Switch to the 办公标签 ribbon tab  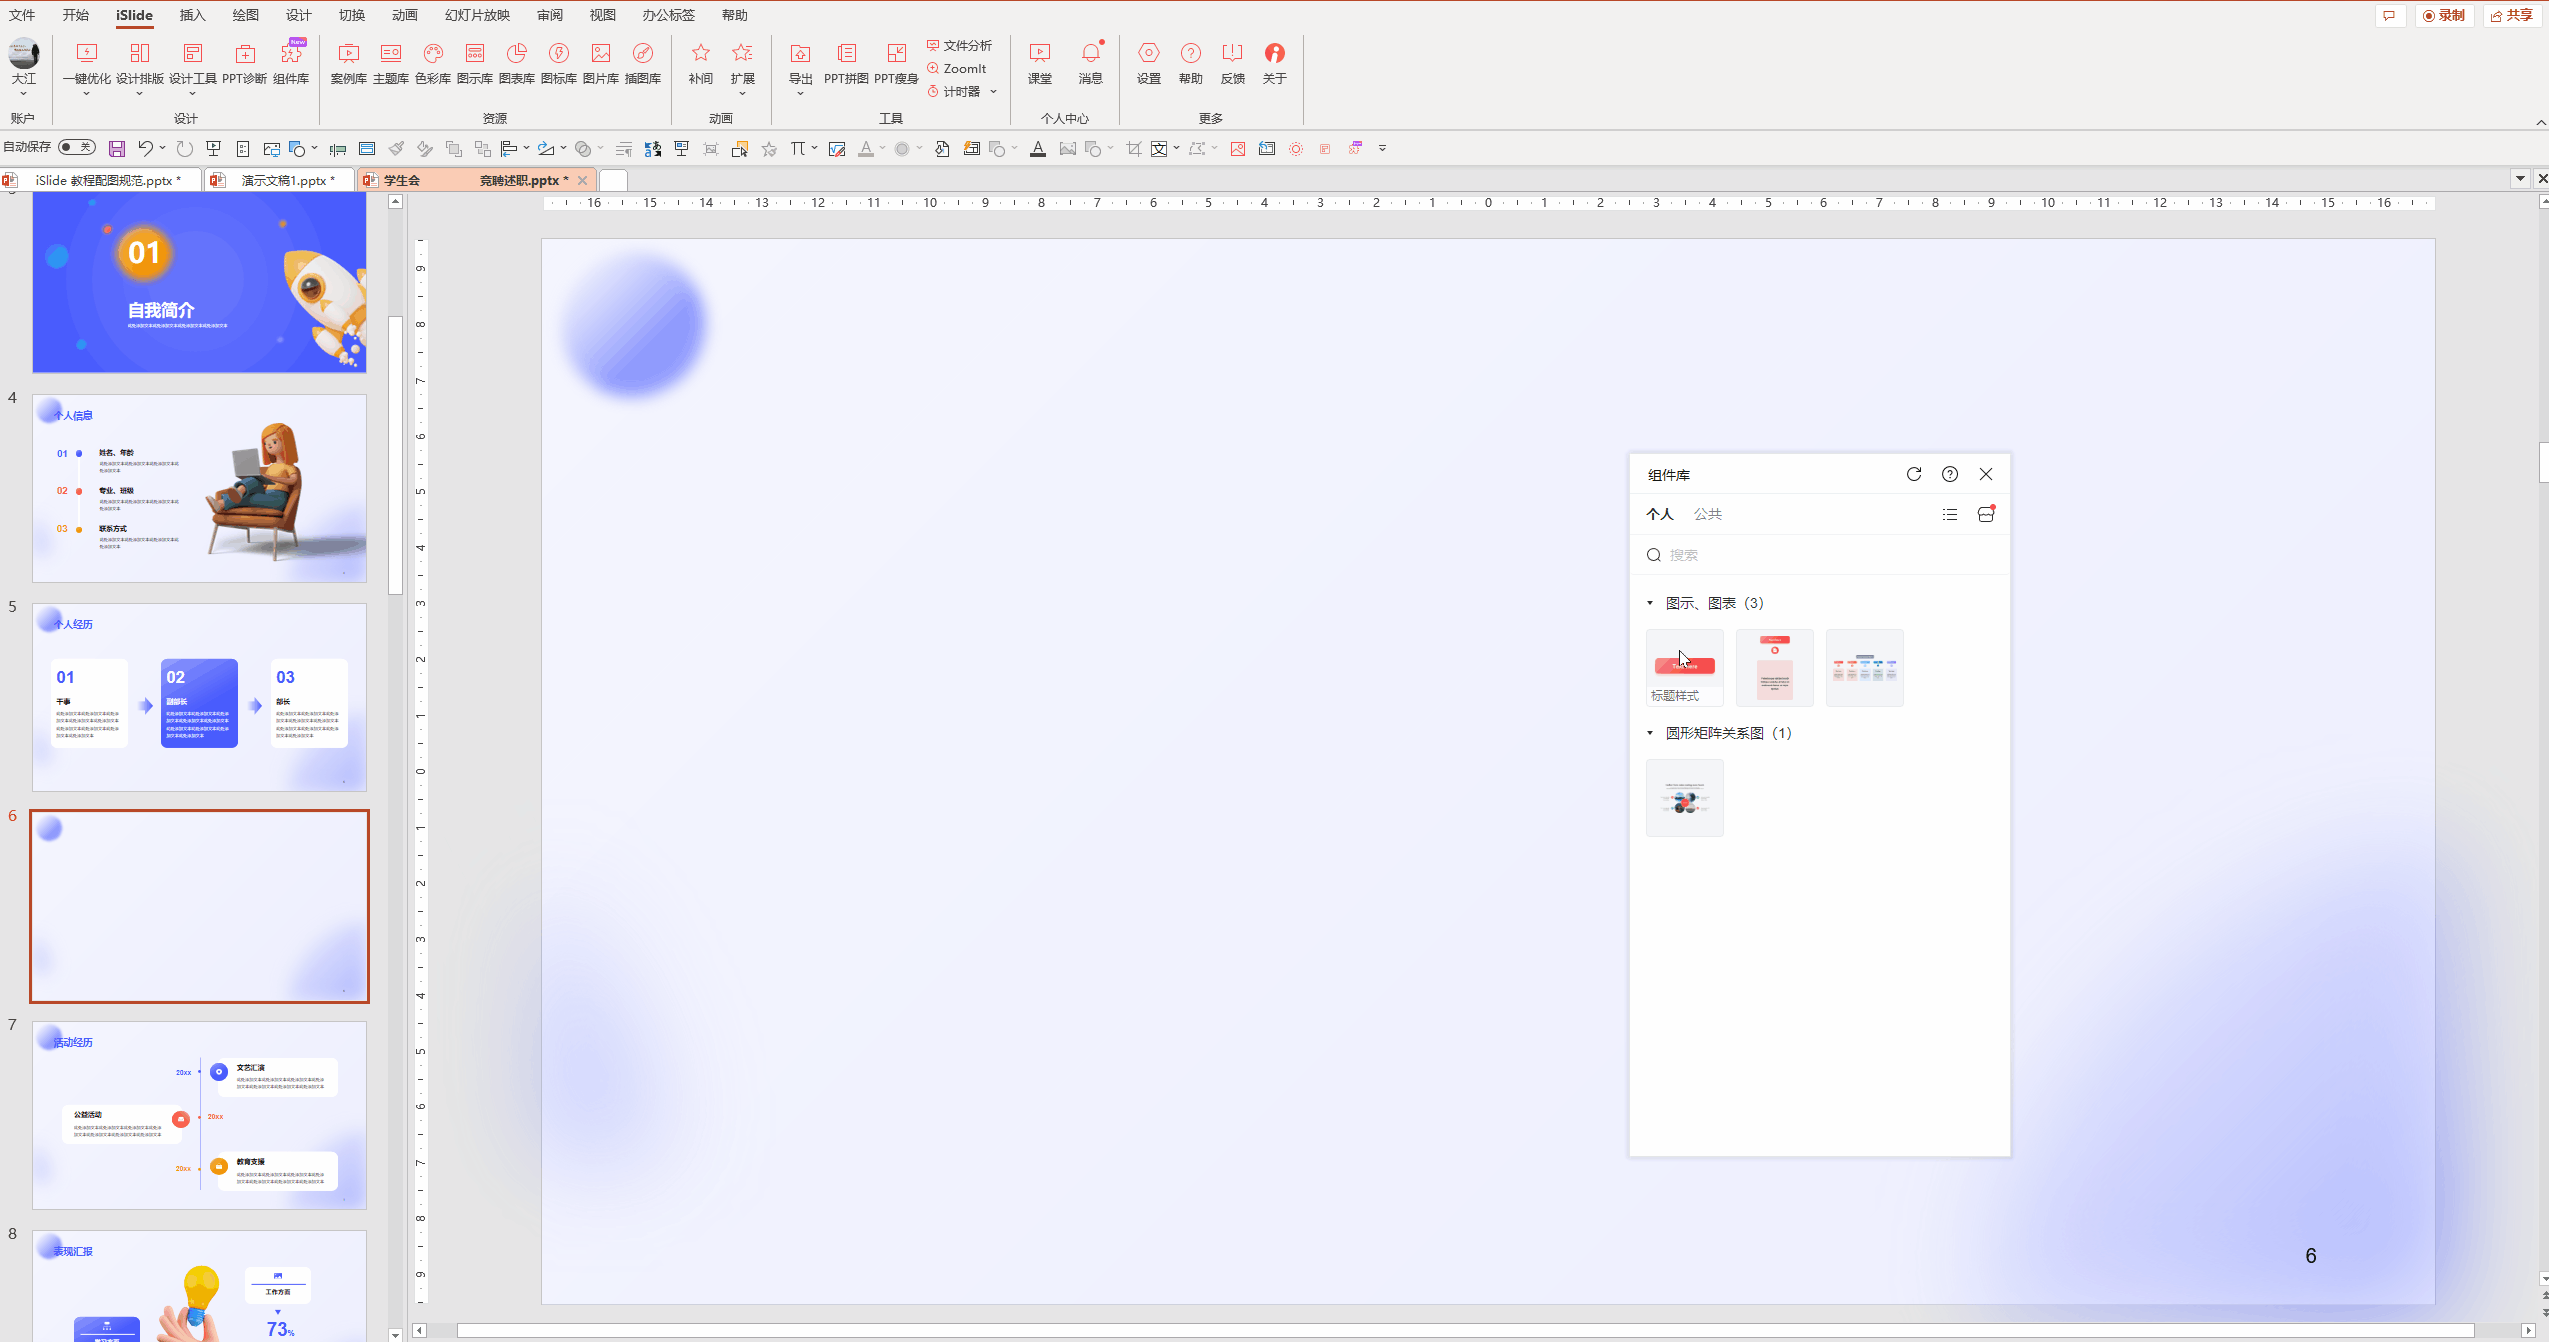coord(668,15)
